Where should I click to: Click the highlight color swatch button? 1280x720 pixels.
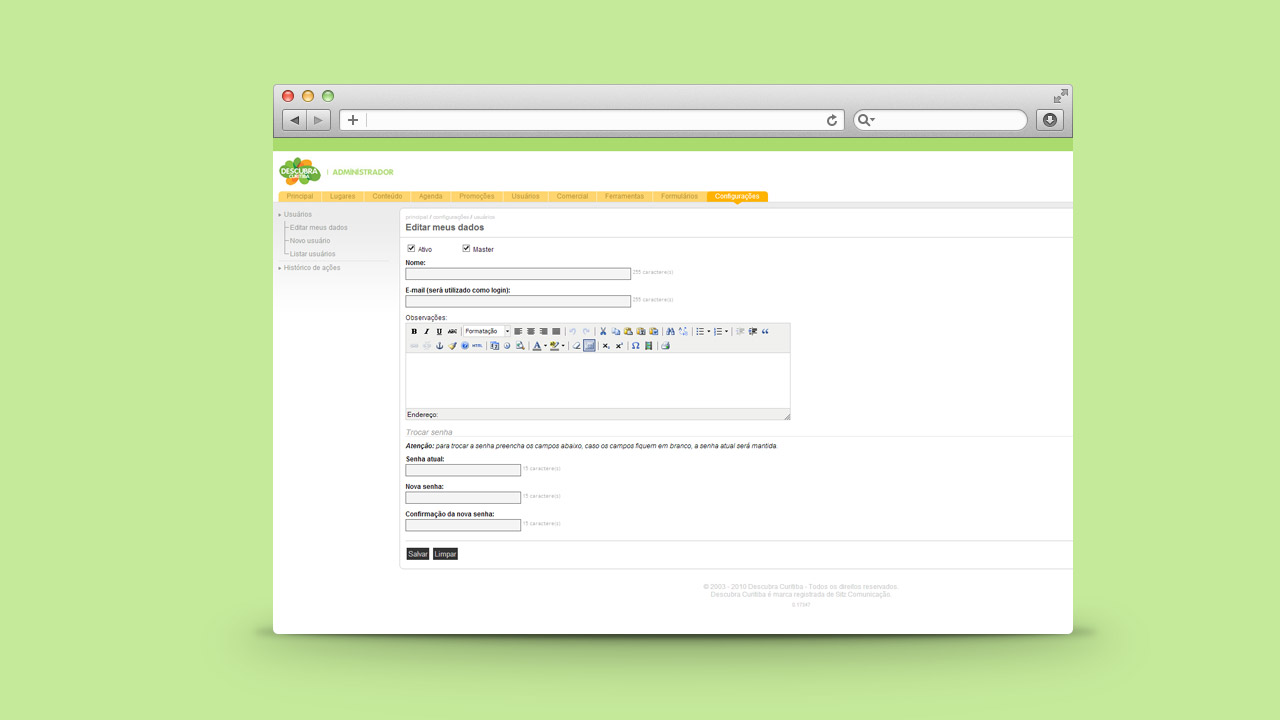pyautogui.click(x=555, y=346)
